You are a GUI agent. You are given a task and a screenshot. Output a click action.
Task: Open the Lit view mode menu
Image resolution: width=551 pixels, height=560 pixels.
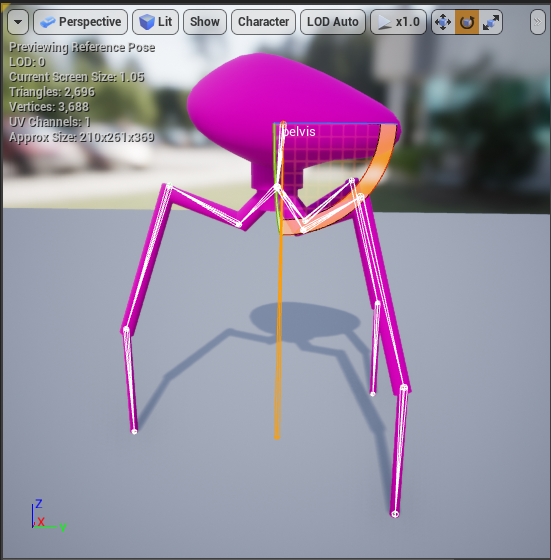[155, 22]
